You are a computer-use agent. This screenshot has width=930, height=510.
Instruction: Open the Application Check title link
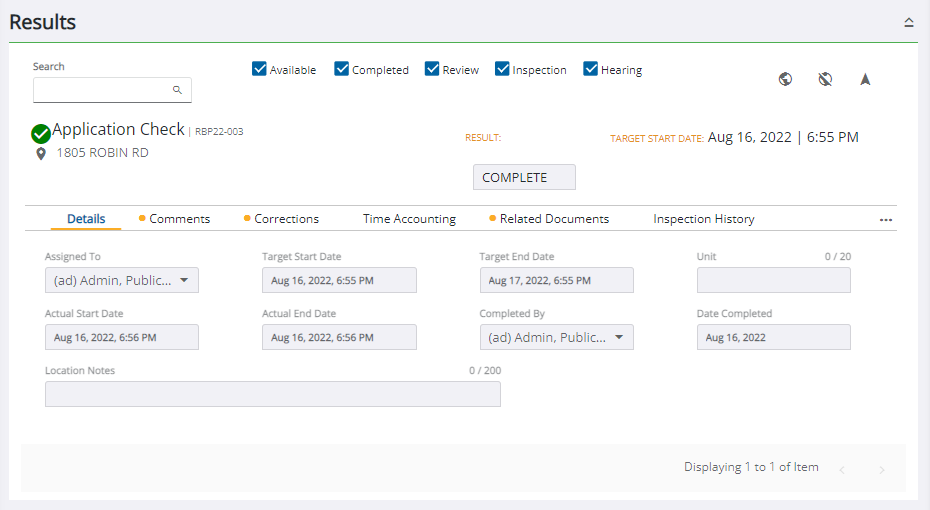118,129
